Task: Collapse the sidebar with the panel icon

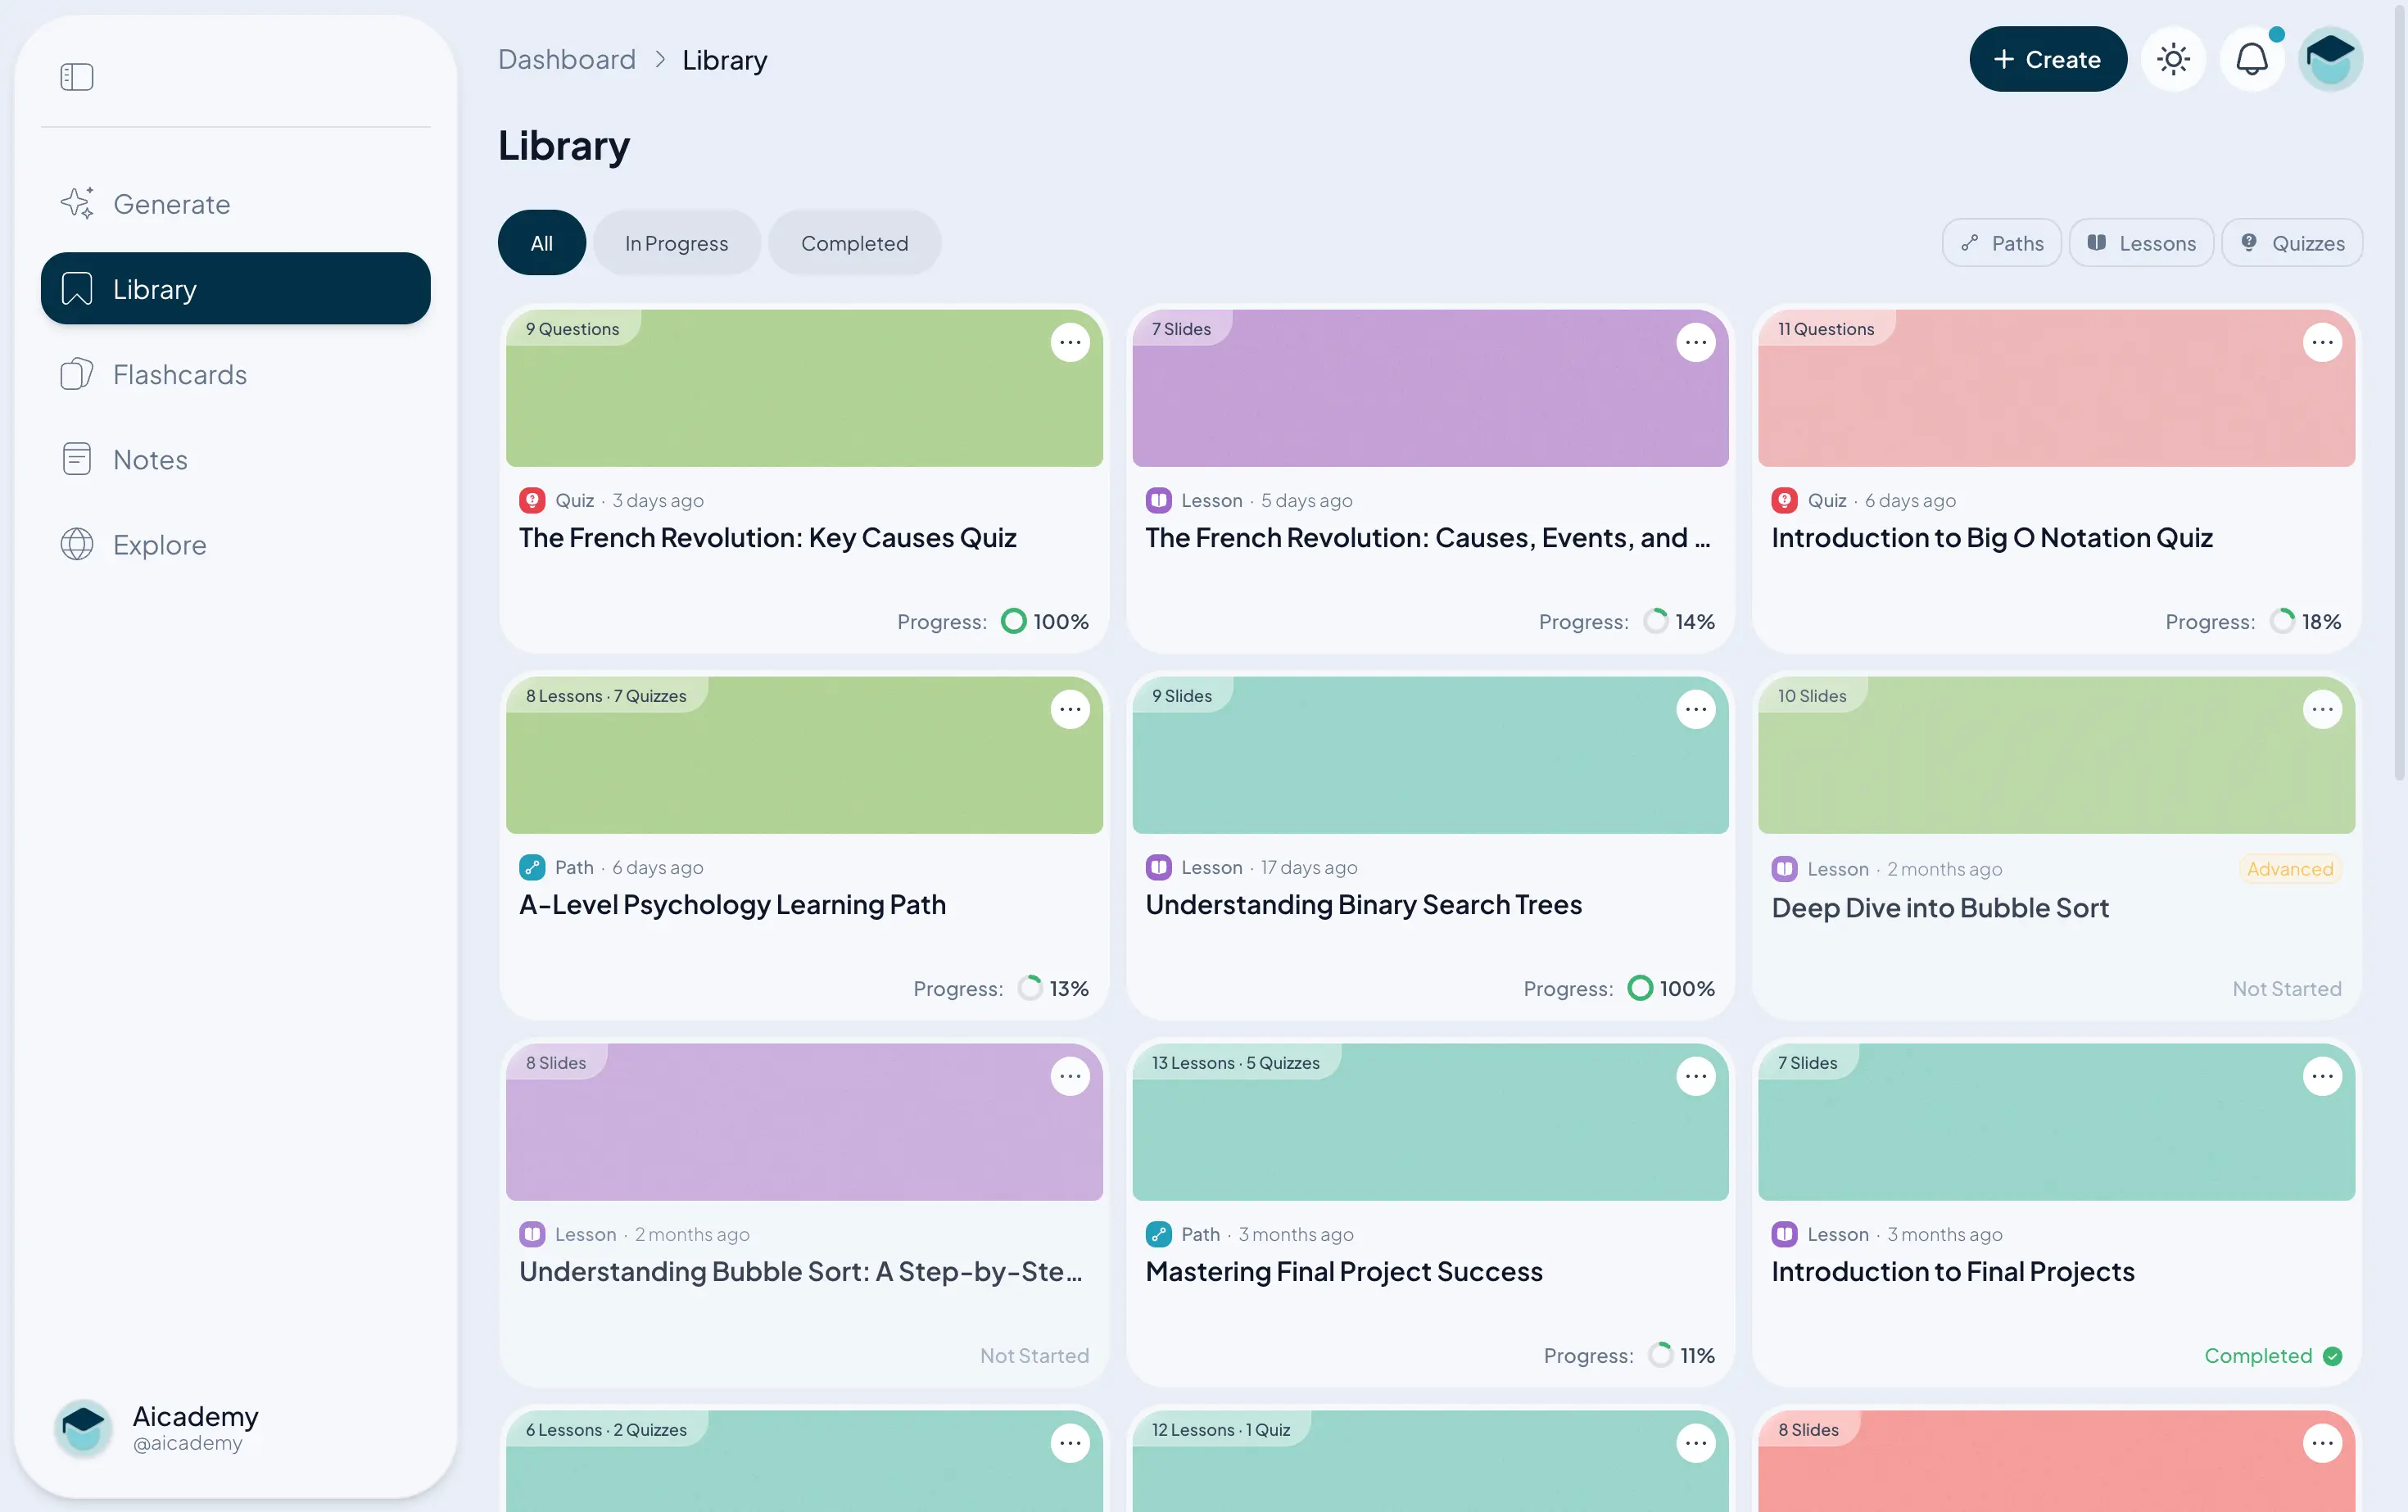Action: pyautogui.click(x=77, y=77)
